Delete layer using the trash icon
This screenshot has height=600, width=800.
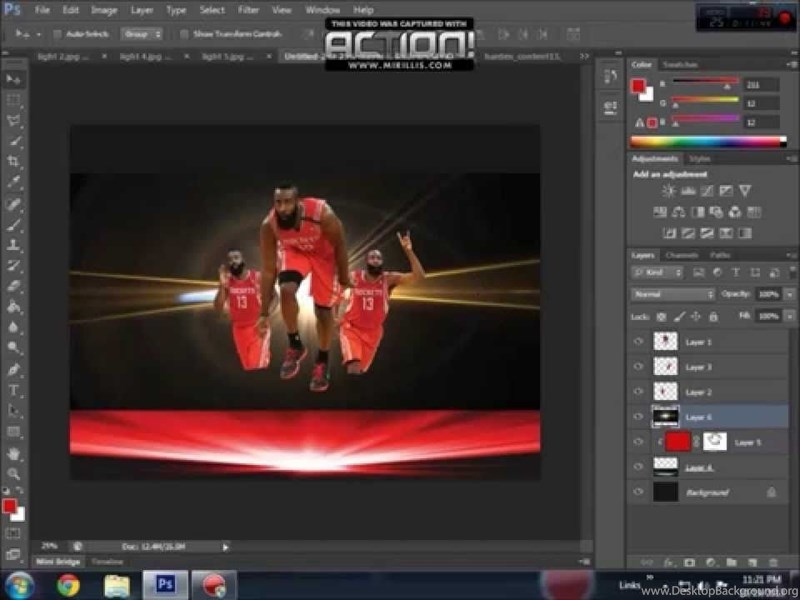(772, 563)
